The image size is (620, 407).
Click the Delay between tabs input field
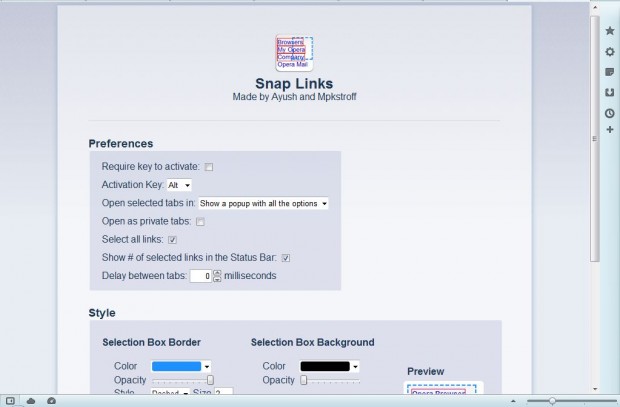tap(201, 276)
